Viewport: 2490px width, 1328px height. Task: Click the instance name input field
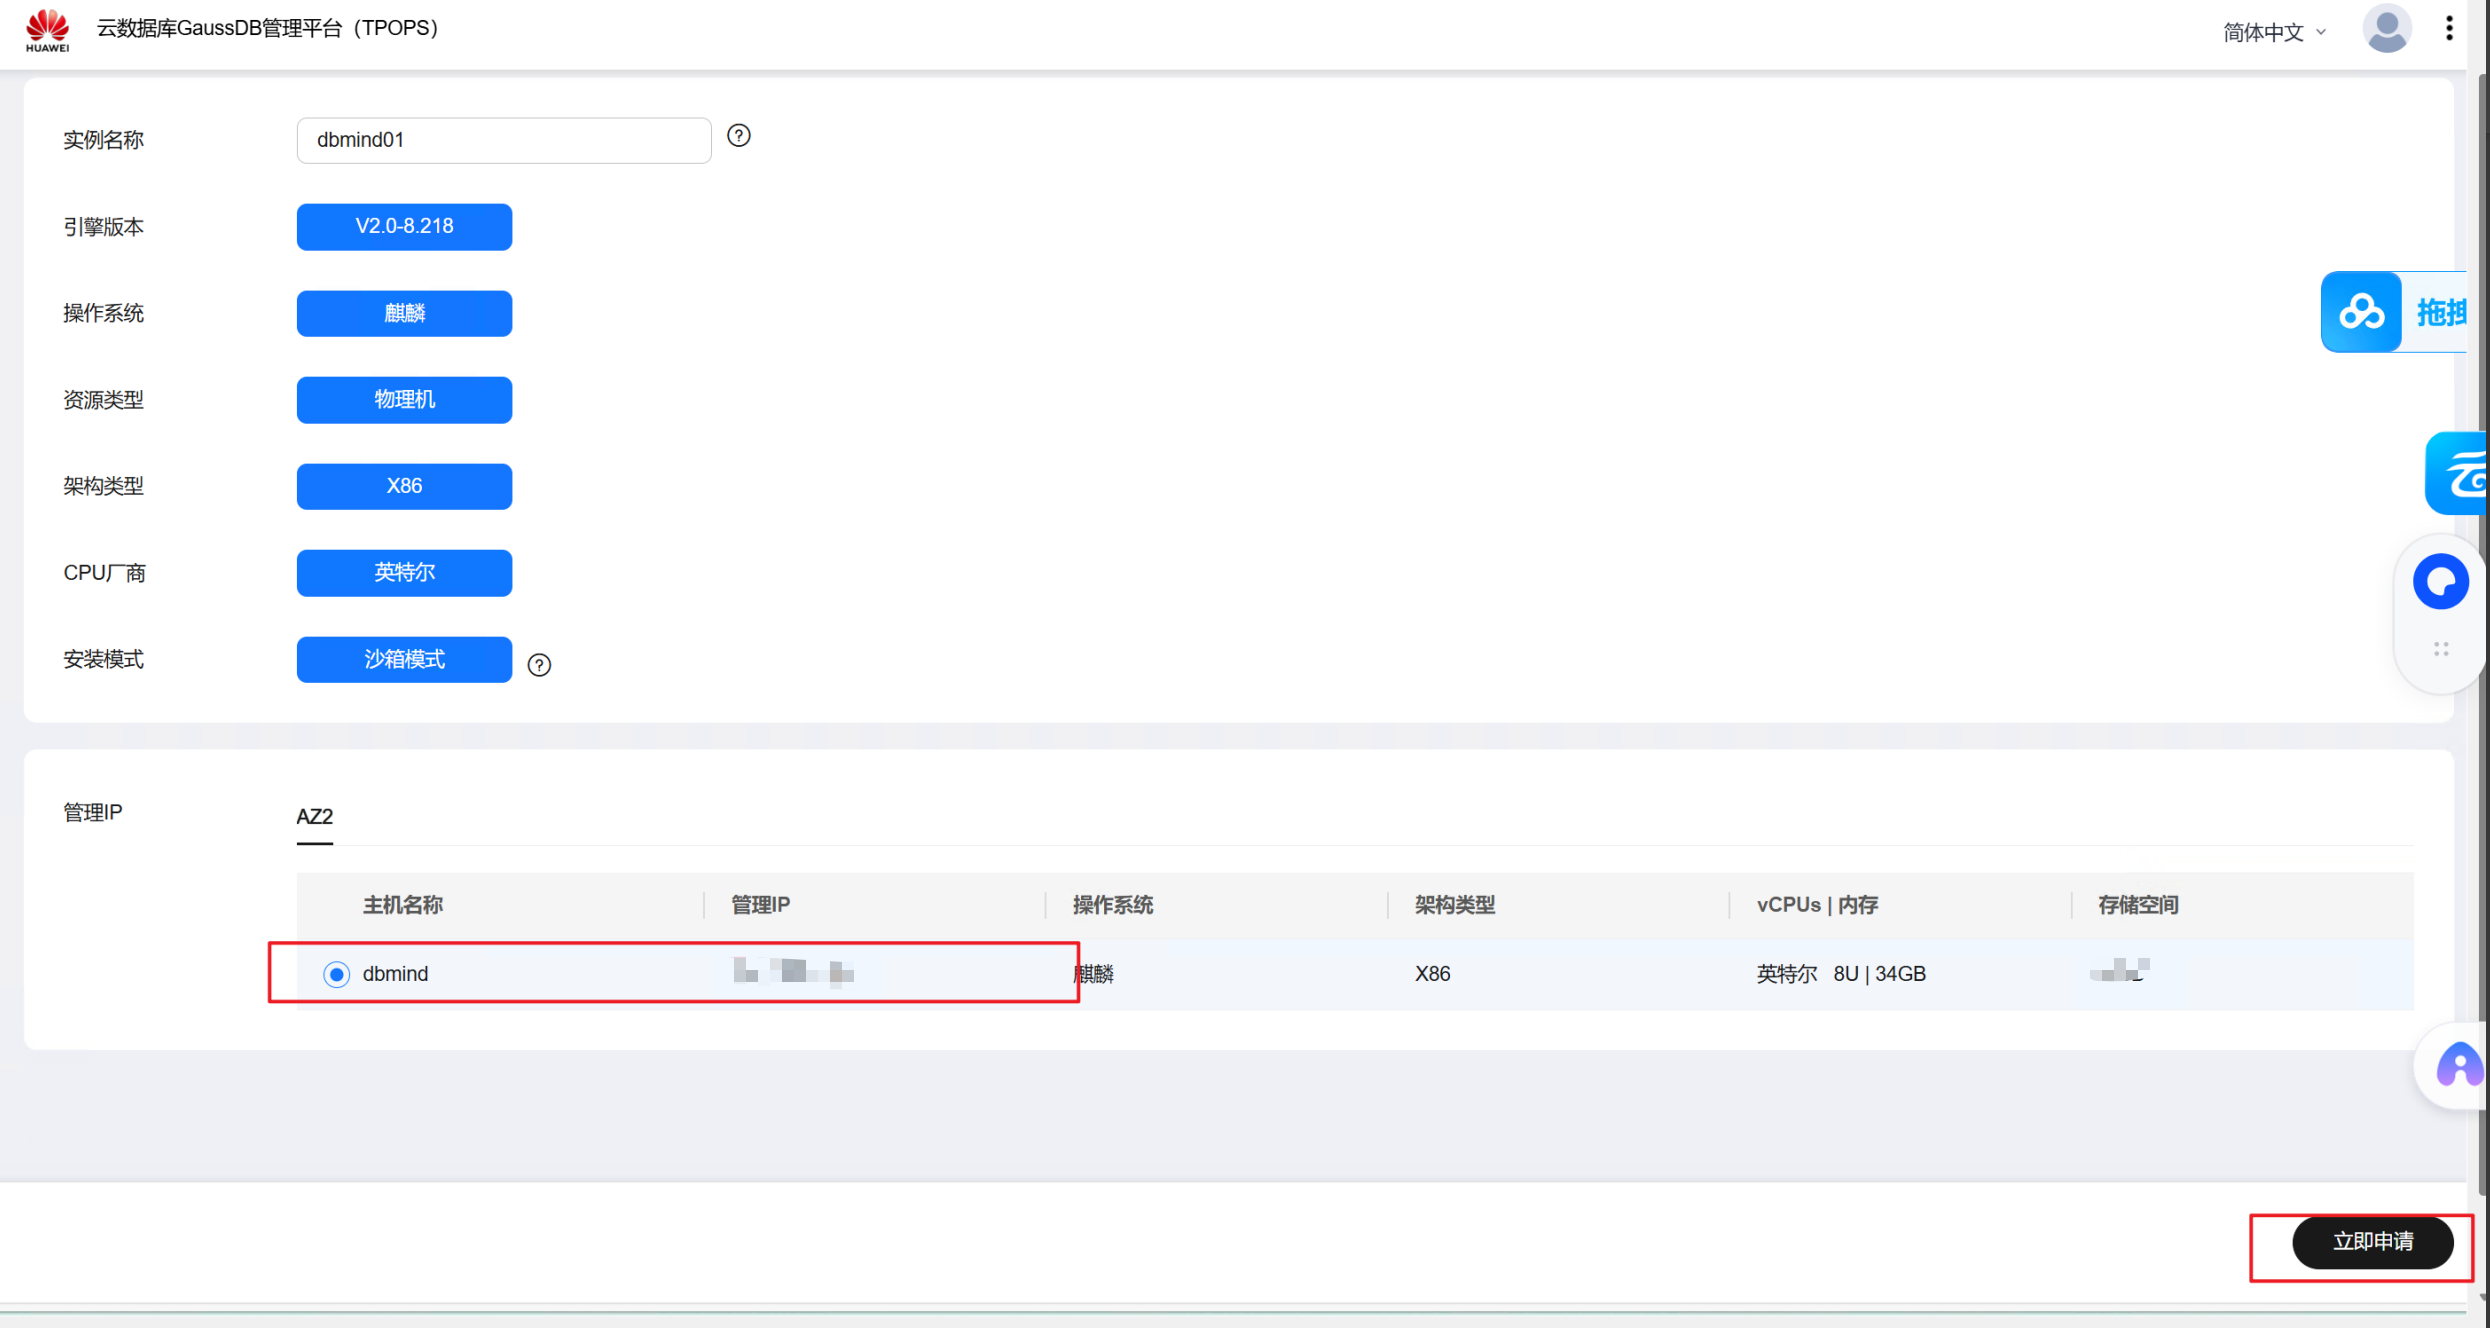(503, 140)
